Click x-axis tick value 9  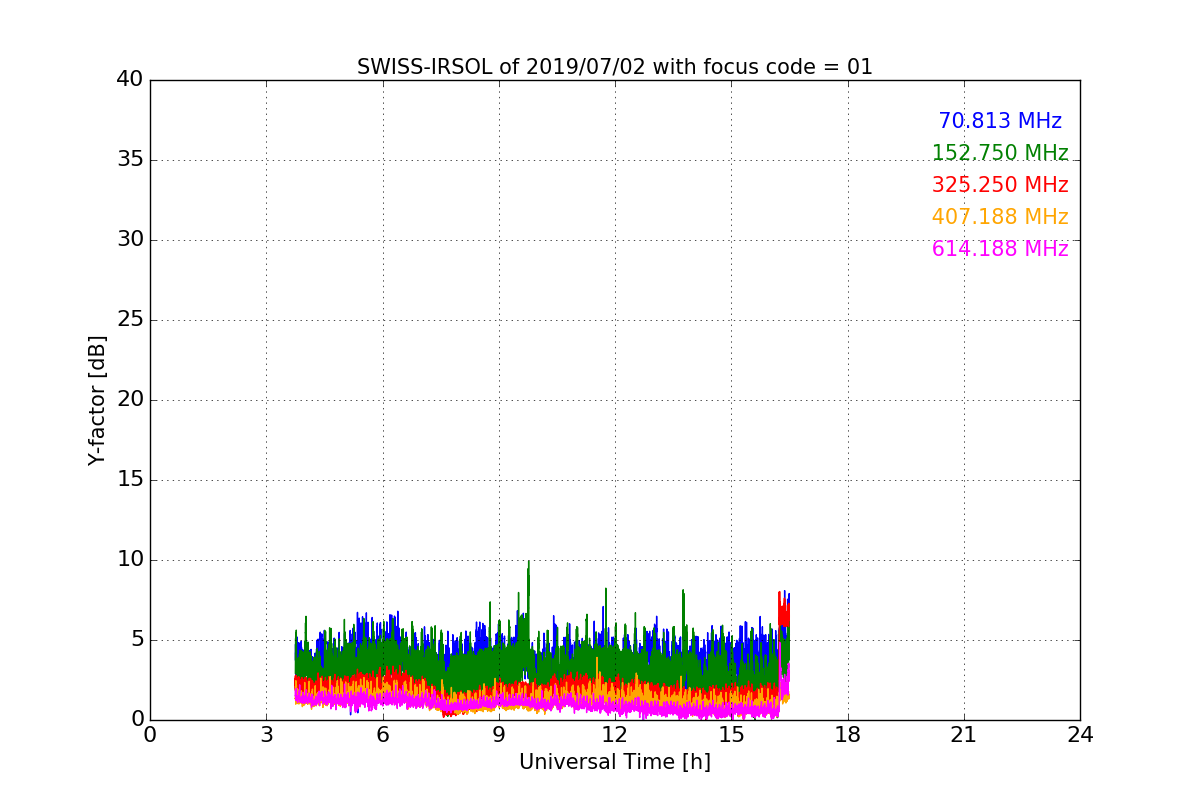[x=499, y=735]
